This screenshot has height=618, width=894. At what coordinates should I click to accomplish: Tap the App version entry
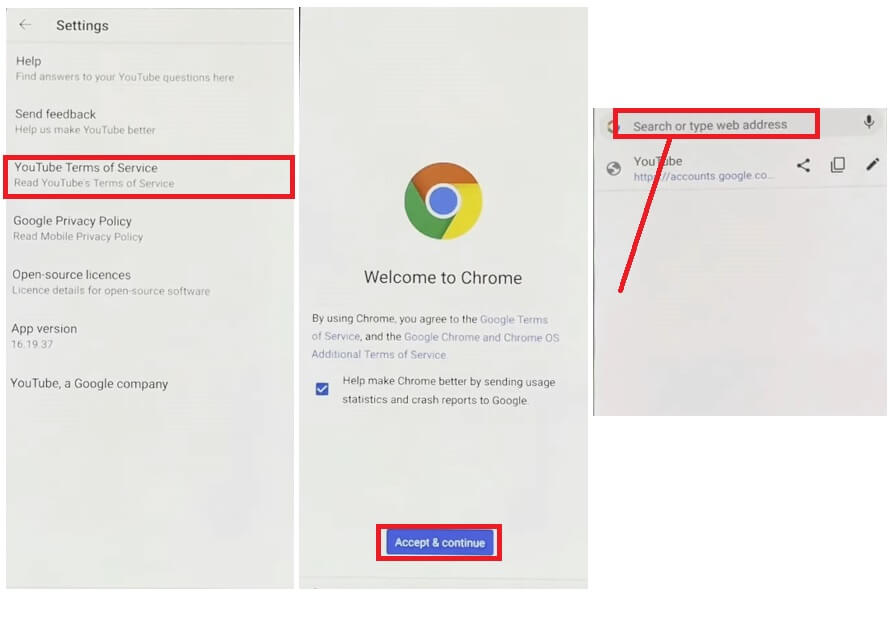pyautogui.click(x=149, y=336)
